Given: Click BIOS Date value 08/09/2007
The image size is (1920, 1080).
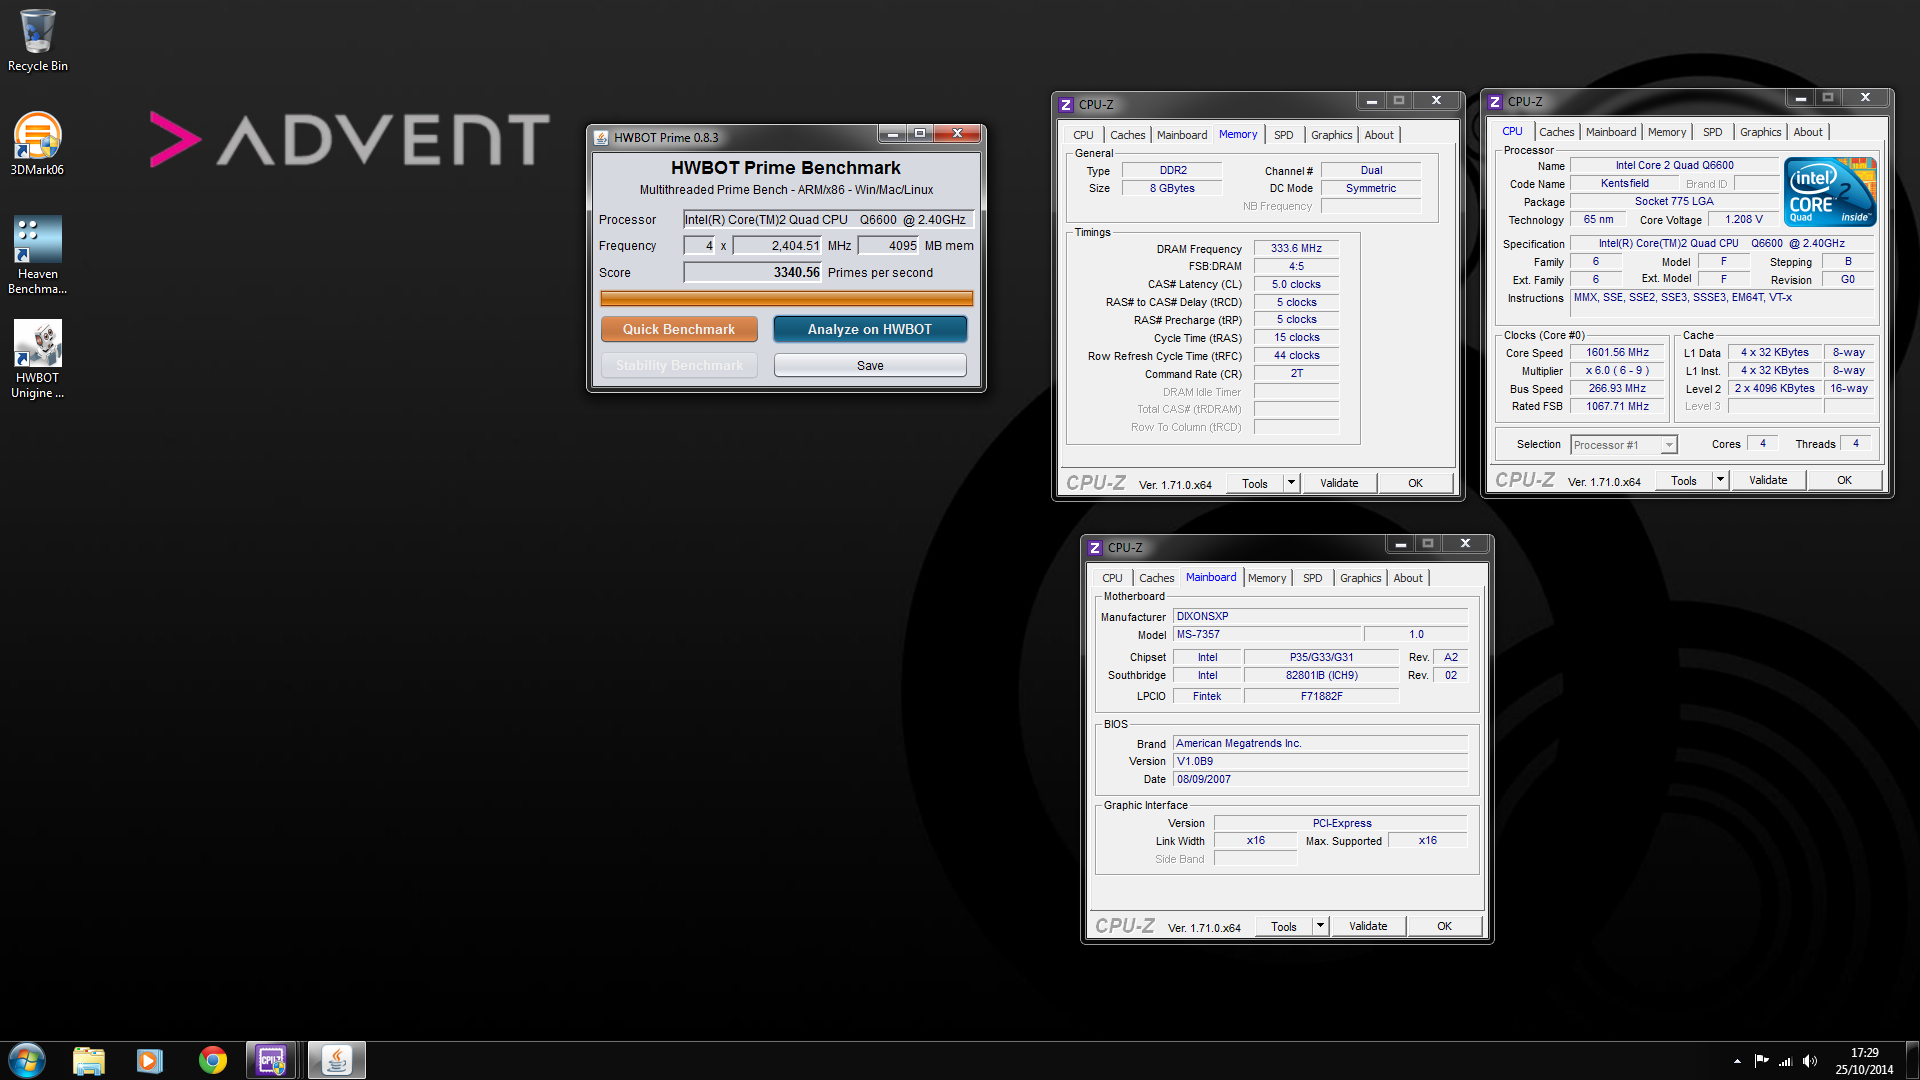Looking at the screenshot, I should click(x=1320, y=780).
